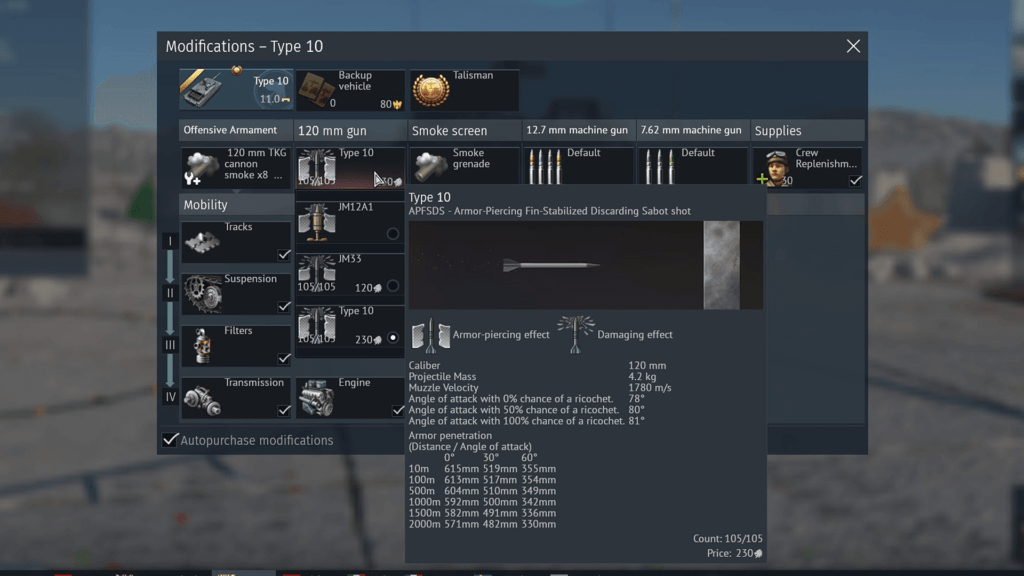
Task: Click the Transmission modification icon
Action: (x=202, y=398)
